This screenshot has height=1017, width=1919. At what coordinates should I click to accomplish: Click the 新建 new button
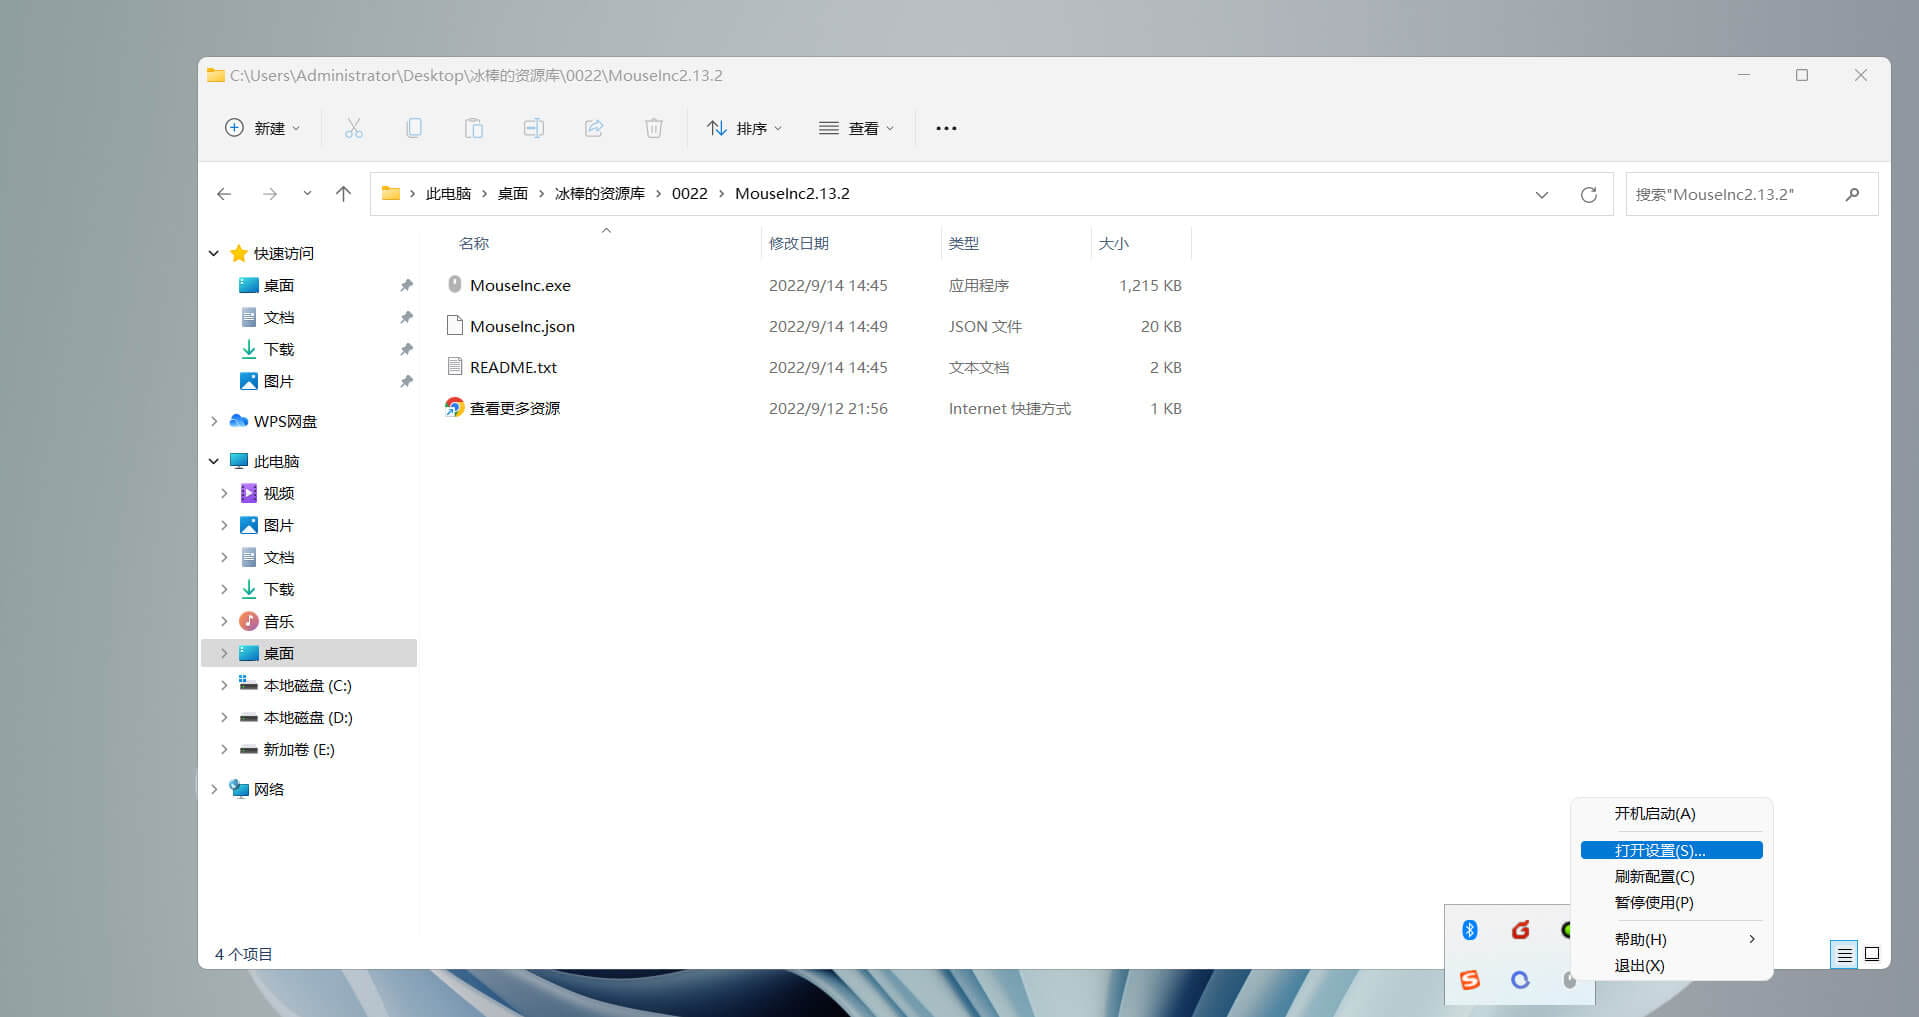click(262, 128)
